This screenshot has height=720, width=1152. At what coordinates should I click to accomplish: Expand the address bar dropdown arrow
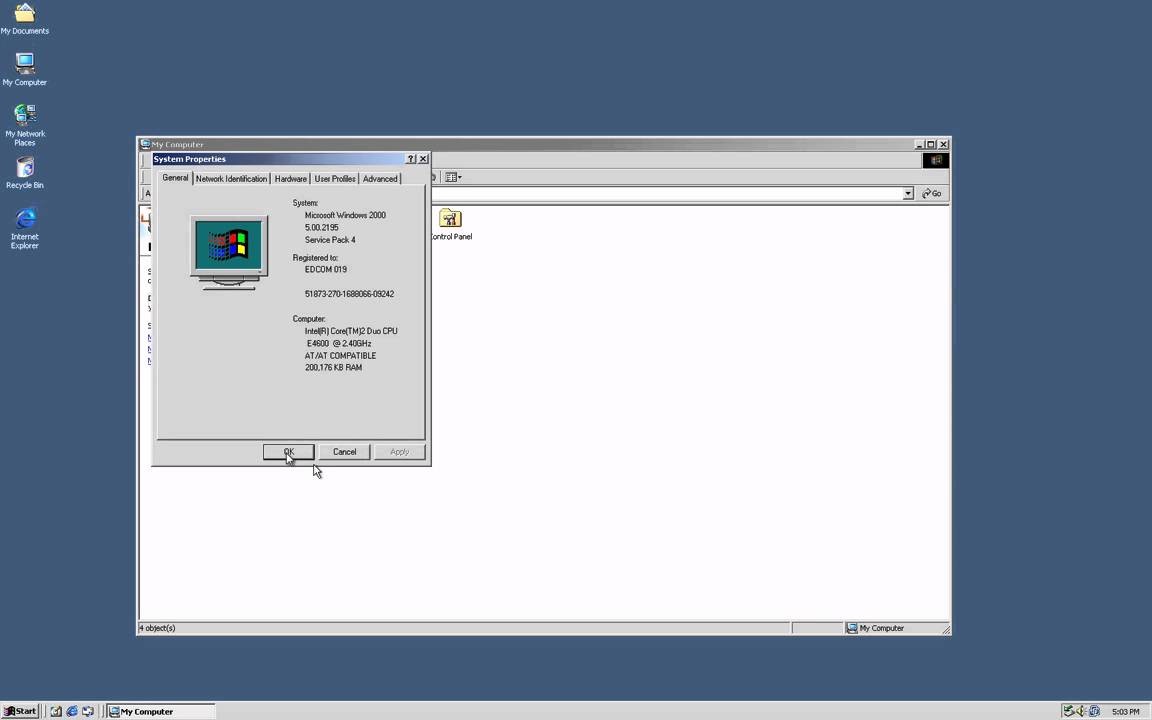(908, 193)
